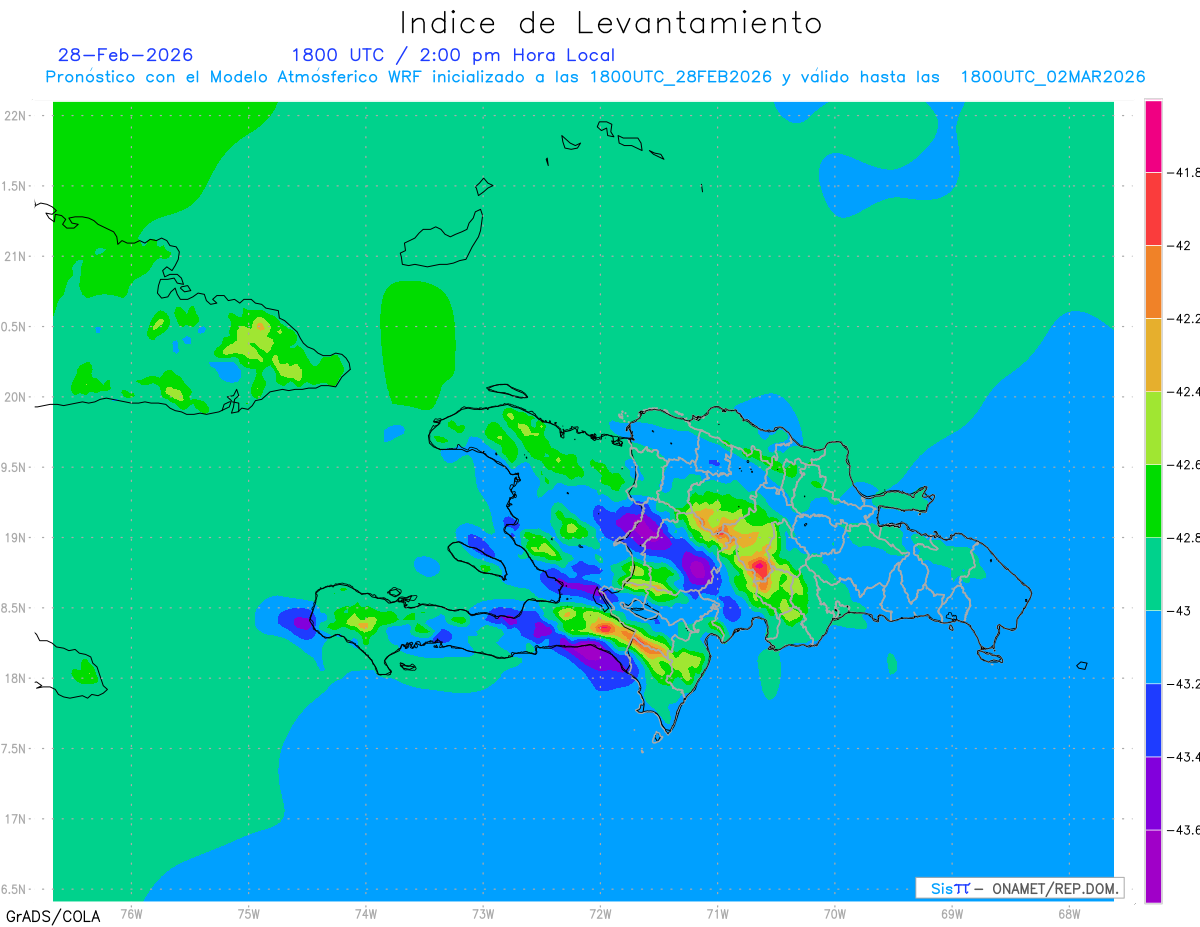This screenshot has width=1200, height=927.
Task: Click the '76W' longitude label
Action: click(x=131, y=913)
